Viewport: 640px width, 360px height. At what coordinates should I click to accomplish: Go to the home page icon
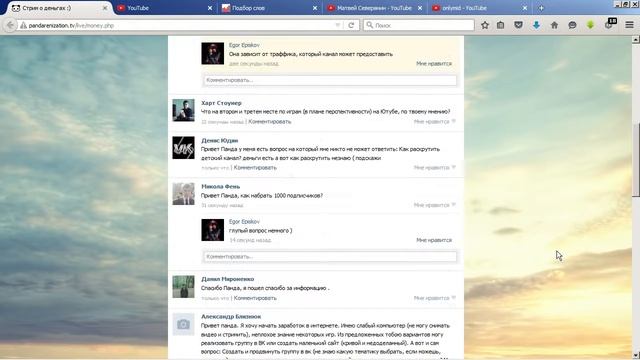point(554,25)
